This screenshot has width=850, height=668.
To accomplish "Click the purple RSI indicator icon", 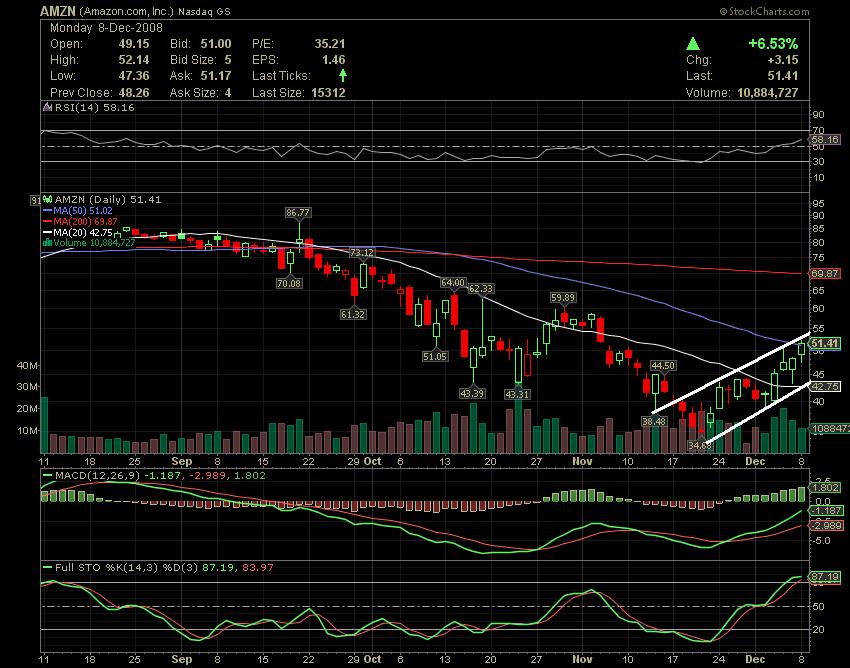I will click(48, 107).
